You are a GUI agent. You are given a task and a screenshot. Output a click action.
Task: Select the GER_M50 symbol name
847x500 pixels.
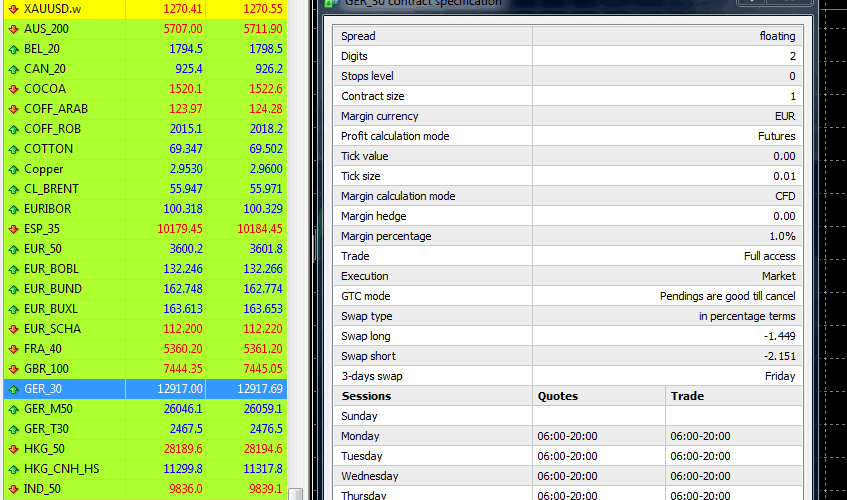click(x=48, y=409)
